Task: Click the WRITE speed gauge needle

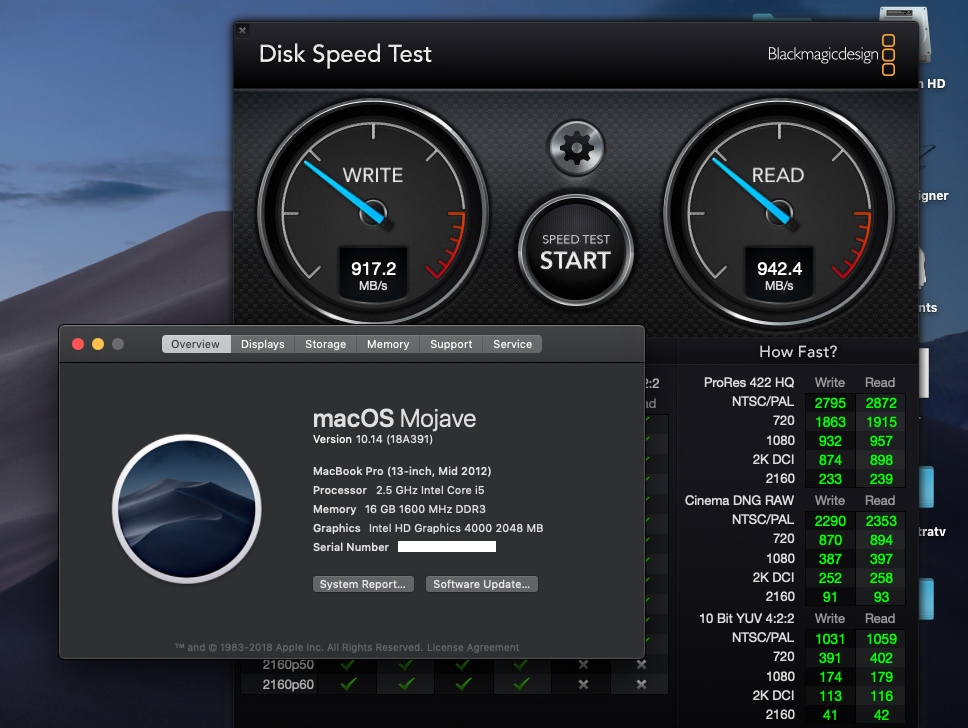Action: (x=346, y=192)
